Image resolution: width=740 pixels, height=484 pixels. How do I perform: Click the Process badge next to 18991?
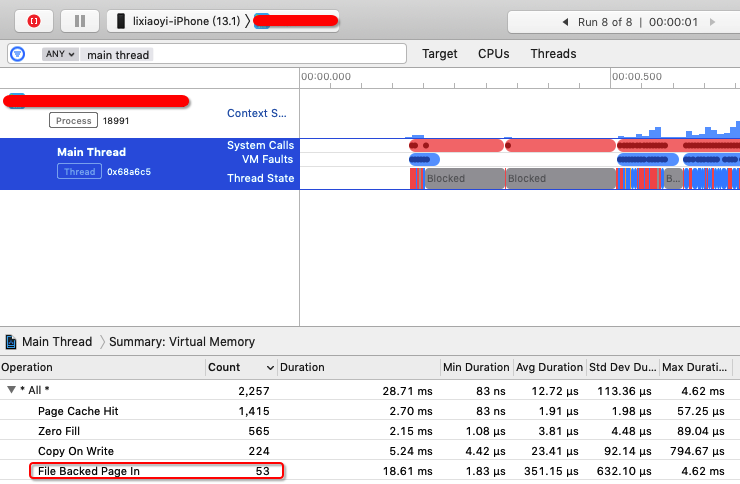click(x=74, y=120)
